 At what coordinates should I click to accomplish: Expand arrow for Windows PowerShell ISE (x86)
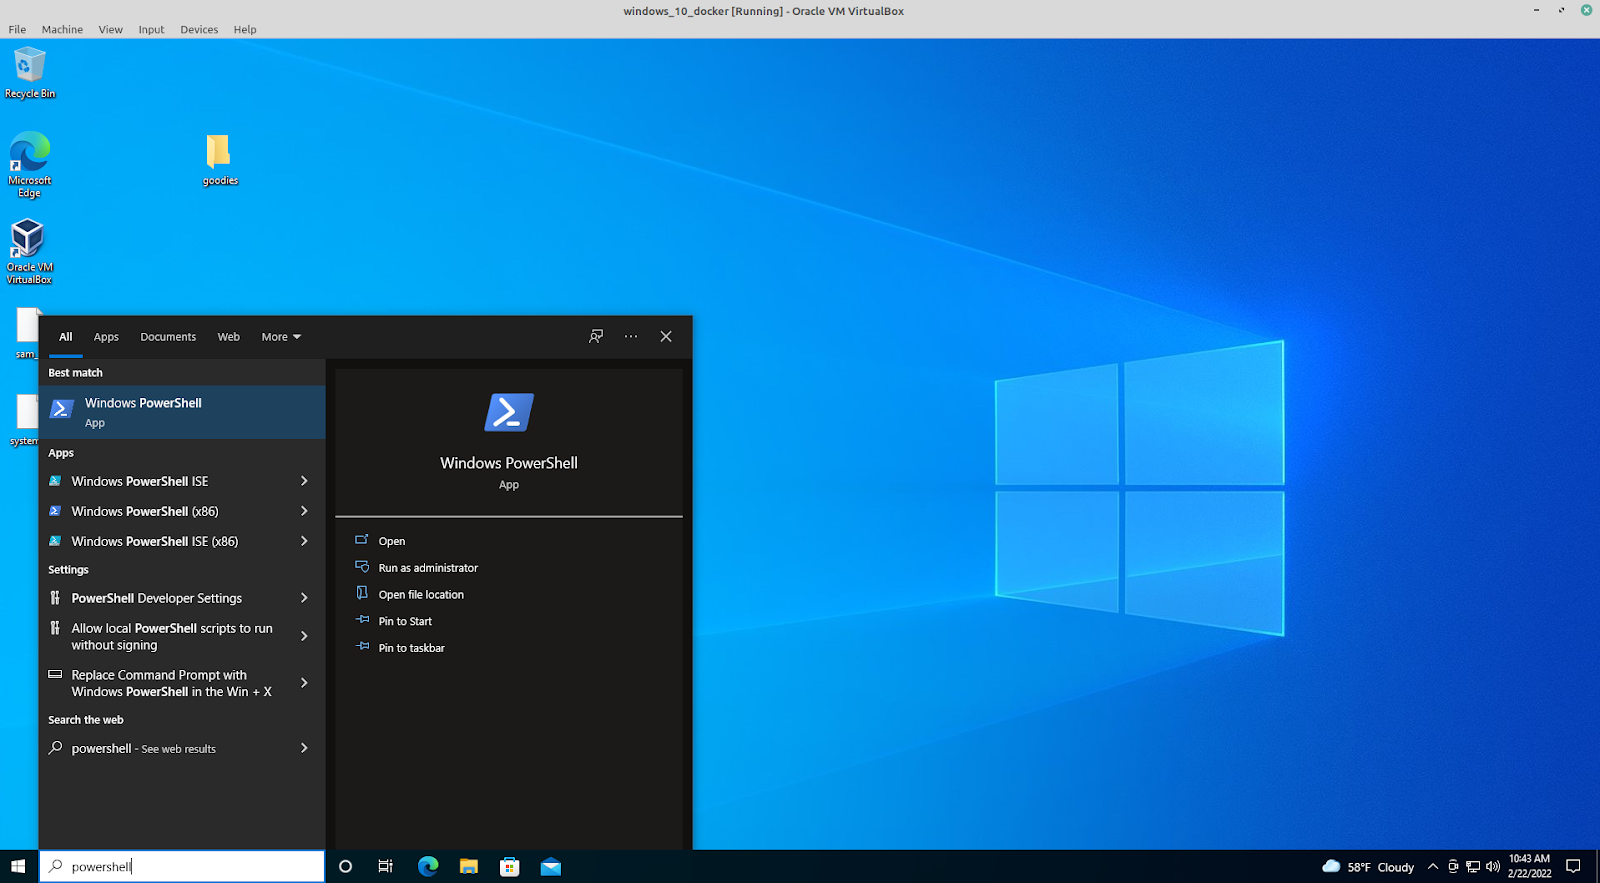304,541
